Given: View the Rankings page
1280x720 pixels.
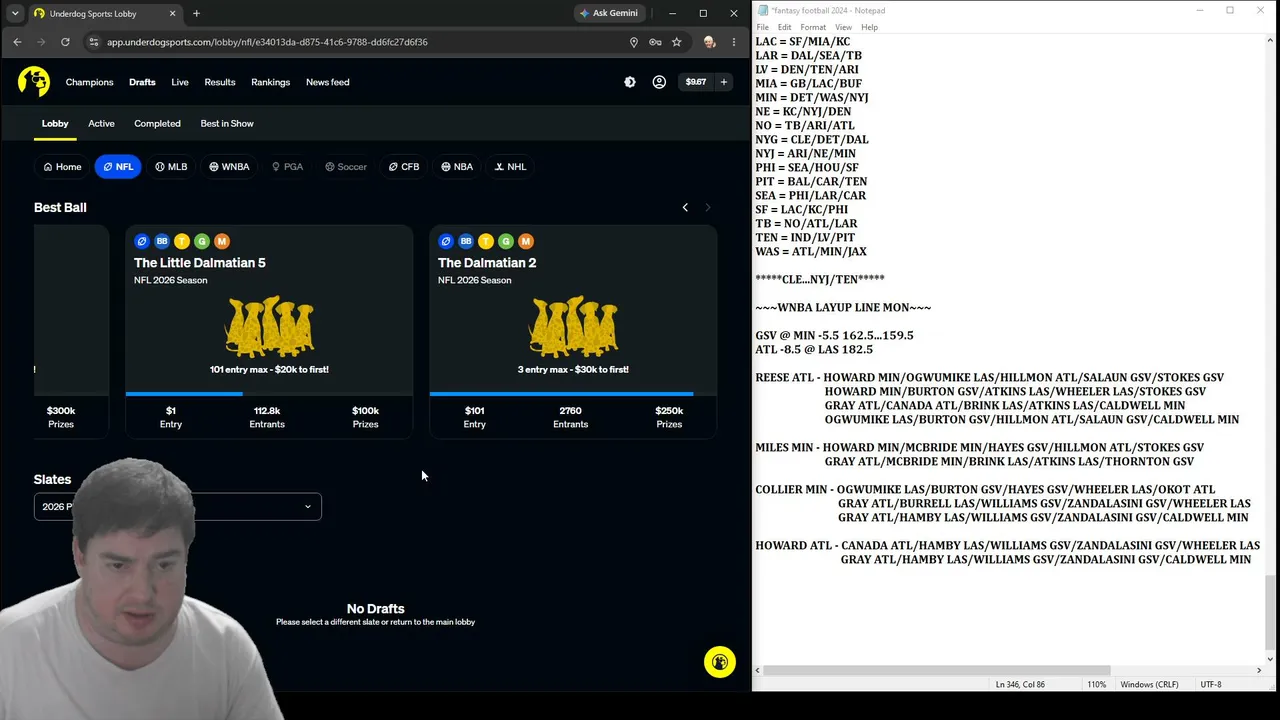Looking at the screenshot, I should (270, 82).
